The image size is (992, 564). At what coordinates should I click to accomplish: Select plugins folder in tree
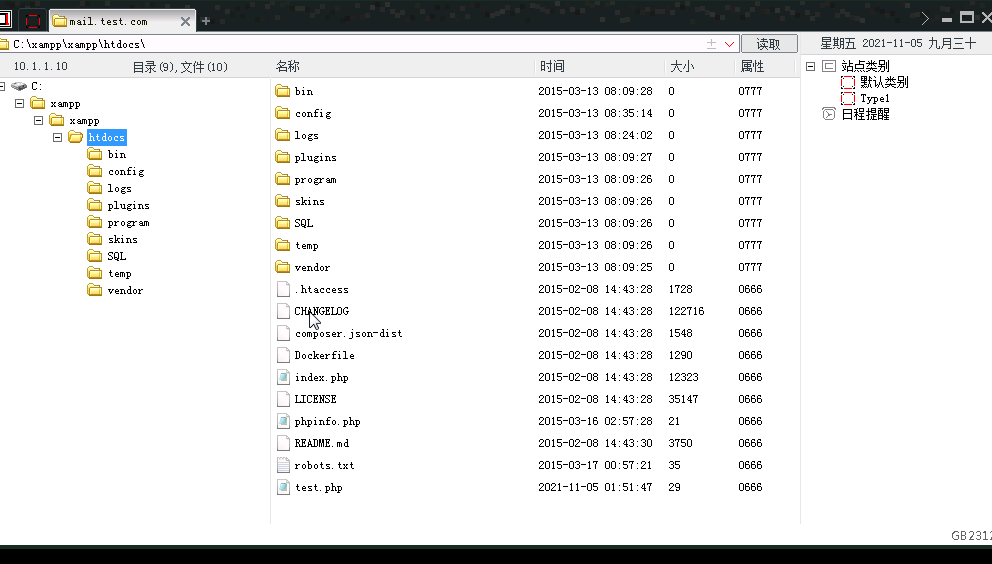(x=128, y=206)
